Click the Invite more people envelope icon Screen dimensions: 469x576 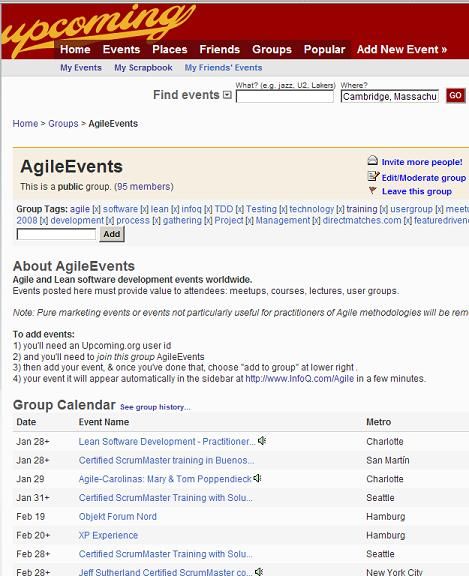pyautogui.click(x=372, y=161)
